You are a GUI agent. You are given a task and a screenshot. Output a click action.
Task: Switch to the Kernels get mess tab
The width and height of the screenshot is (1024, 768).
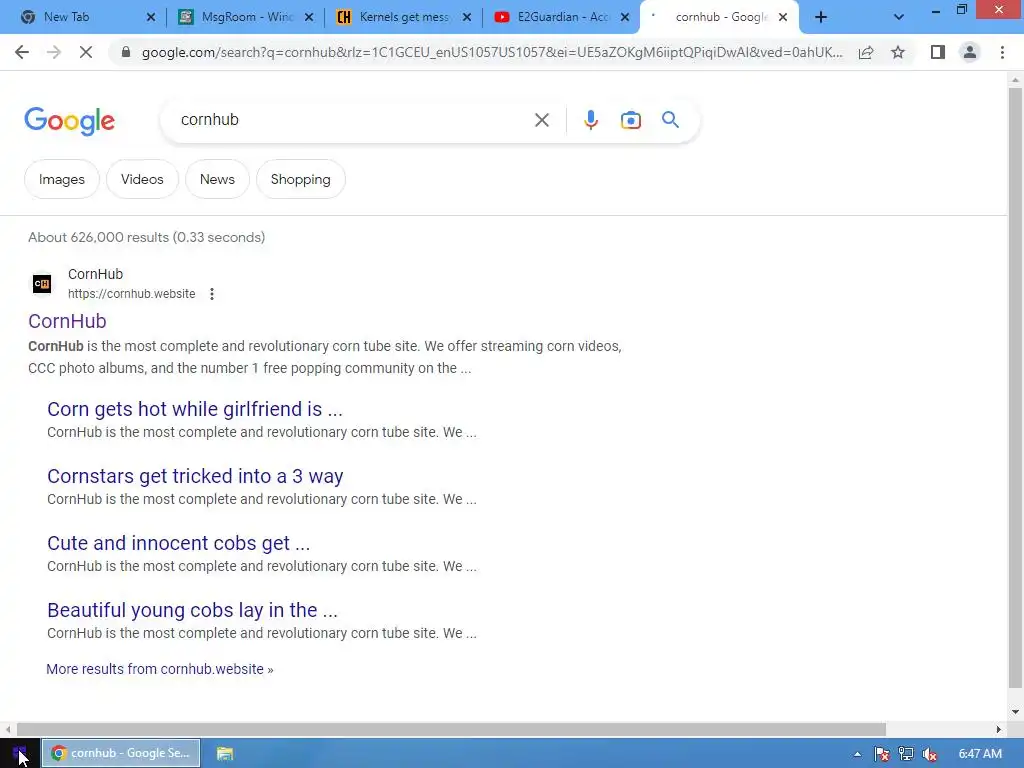[x=403, y=17]
